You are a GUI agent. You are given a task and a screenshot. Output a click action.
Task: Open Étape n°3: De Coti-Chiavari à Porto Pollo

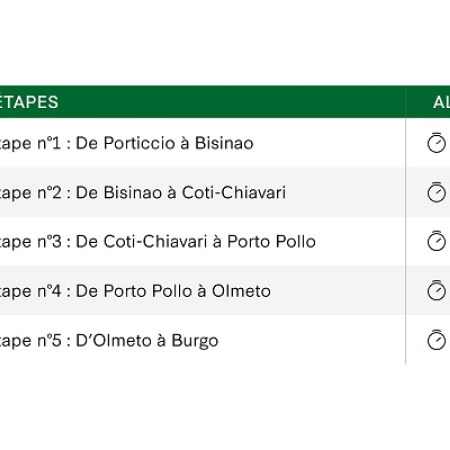tap(158, 242)
